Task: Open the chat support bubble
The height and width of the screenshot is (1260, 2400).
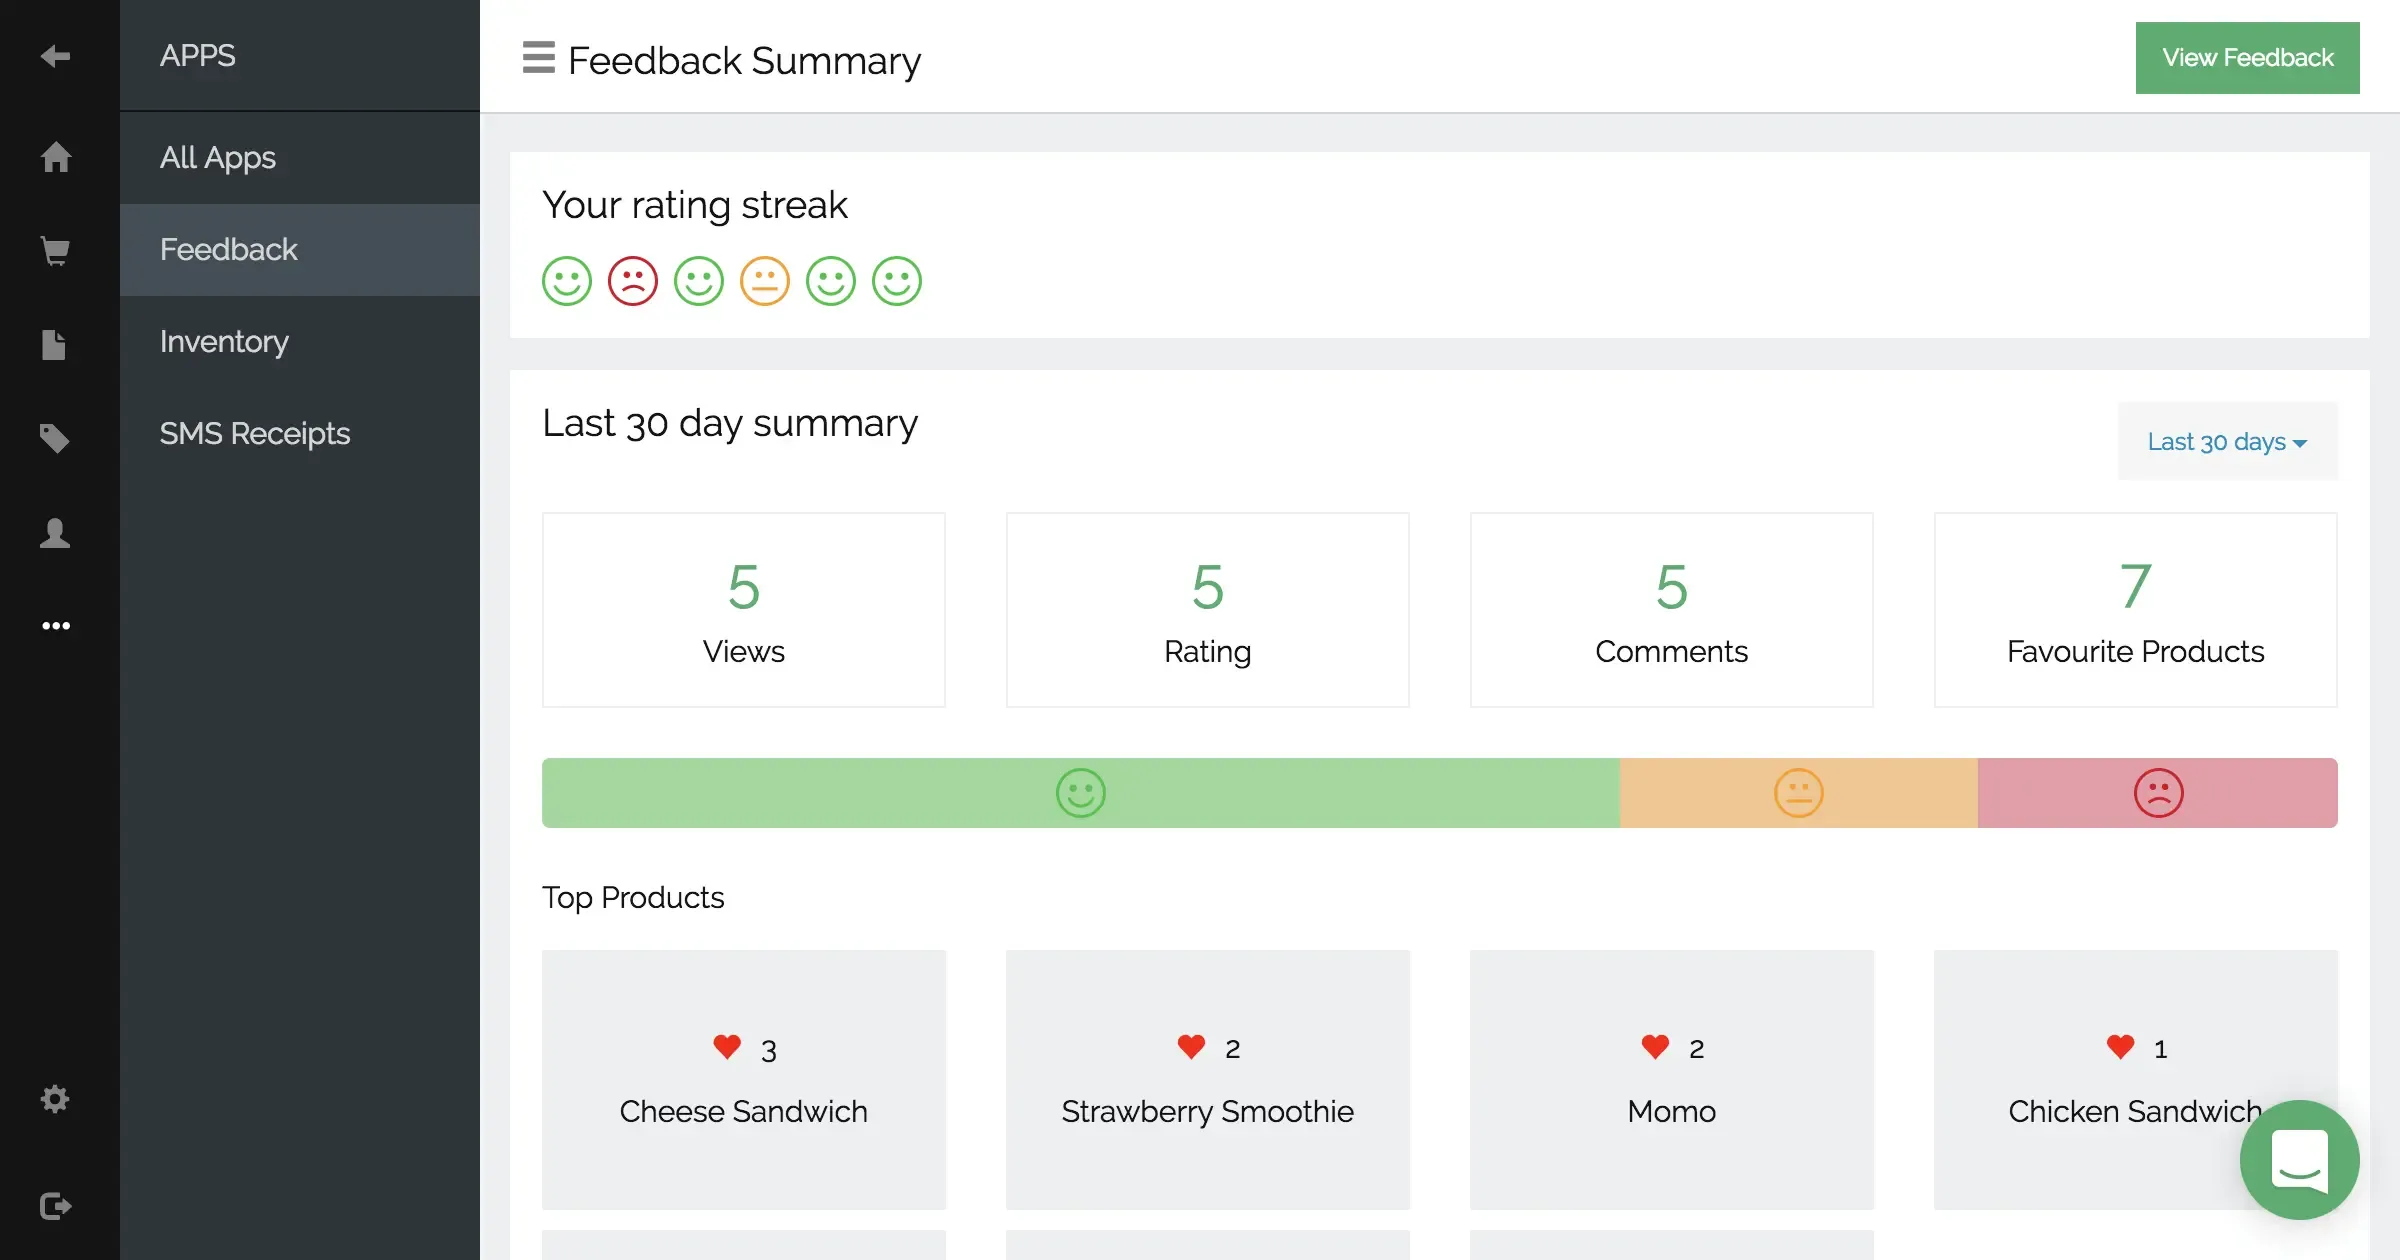Action: point(2299,1160)
